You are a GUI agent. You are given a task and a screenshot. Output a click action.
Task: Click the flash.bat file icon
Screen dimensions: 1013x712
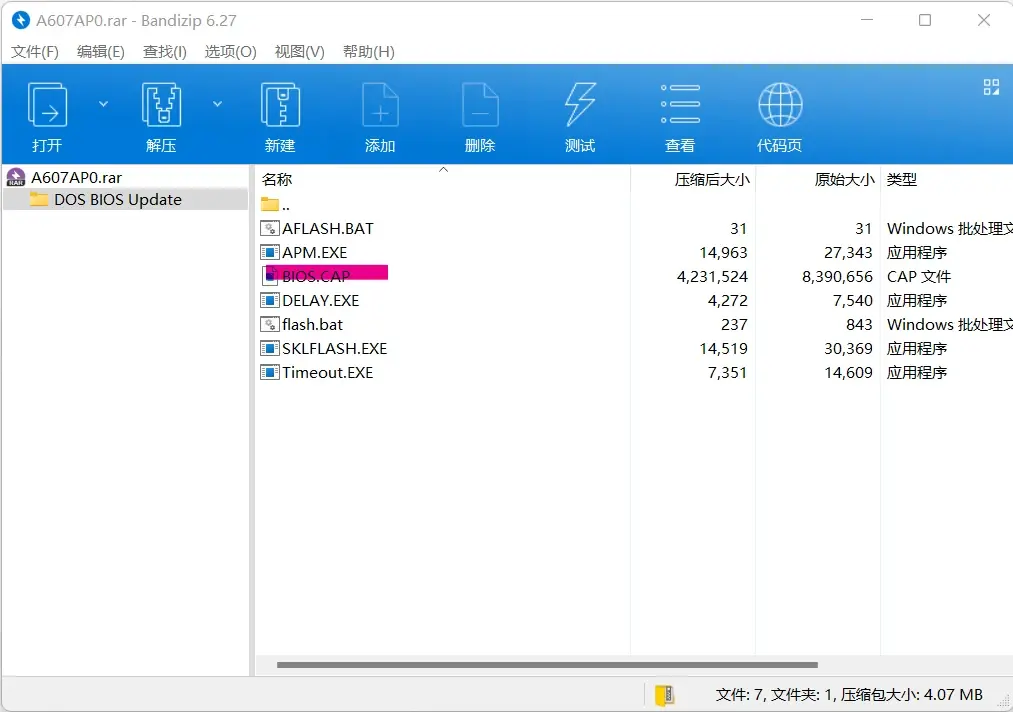(x=269, y=324)
